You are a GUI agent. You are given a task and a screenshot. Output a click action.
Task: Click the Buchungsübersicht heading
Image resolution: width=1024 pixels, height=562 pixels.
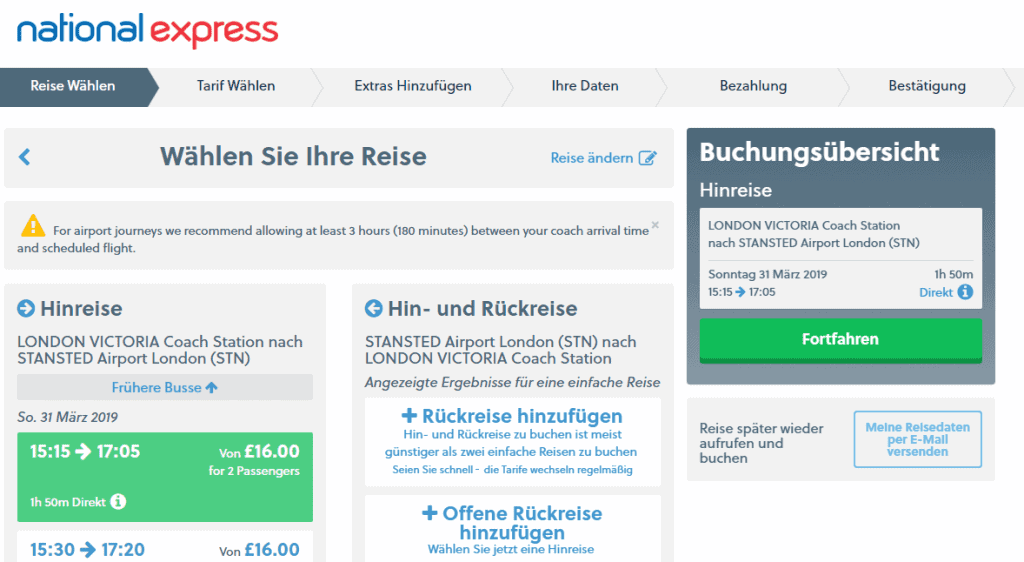(x=819, y=152)
